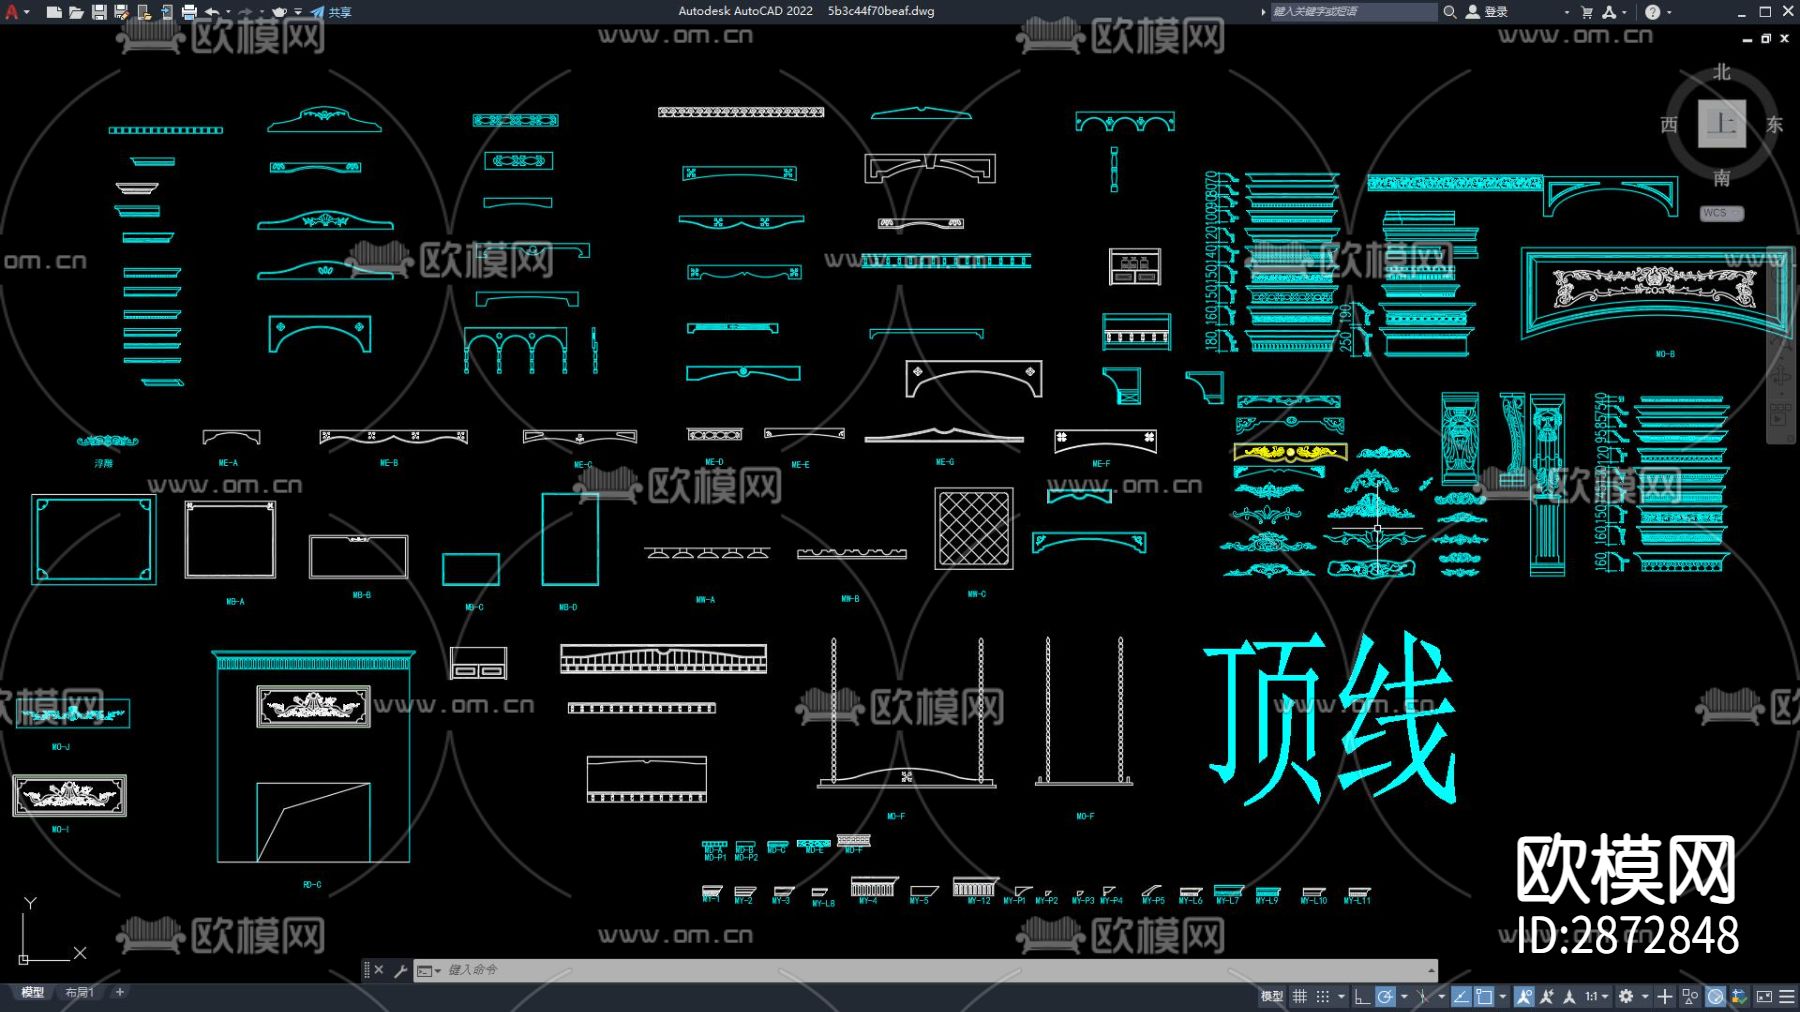Click the Plot printer icon
This screenshot has height=1012, width=1800.
coord(189,12)
